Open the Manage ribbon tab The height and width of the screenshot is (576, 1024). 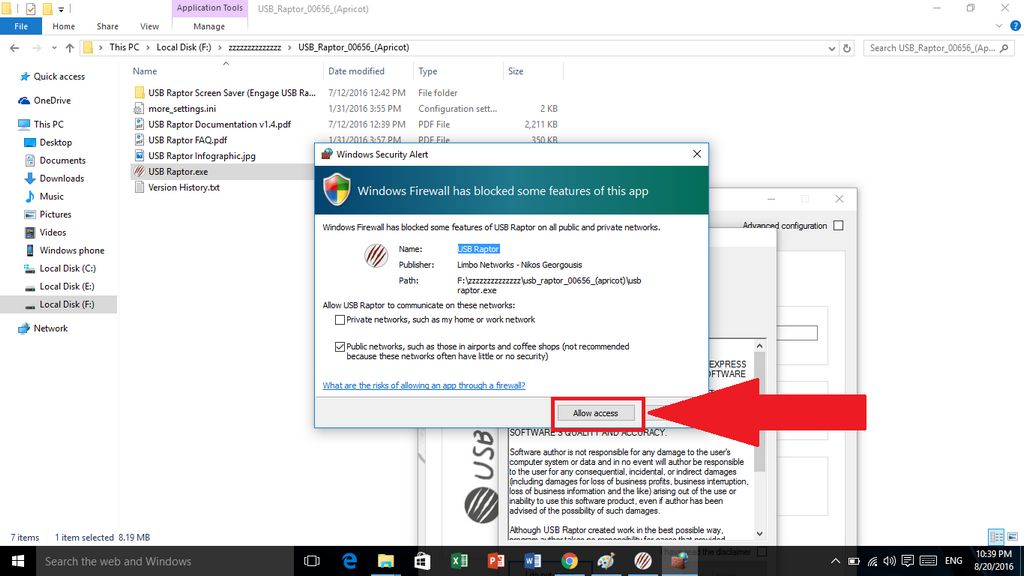[209, 26]
